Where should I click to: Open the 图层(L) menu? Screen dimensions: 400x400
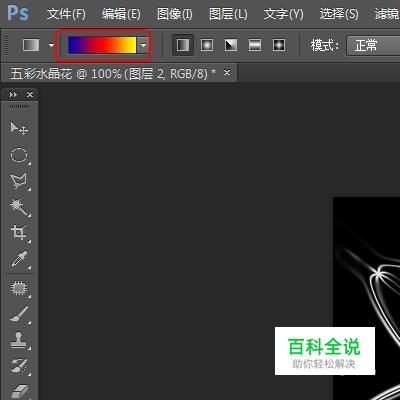[228, 14]
